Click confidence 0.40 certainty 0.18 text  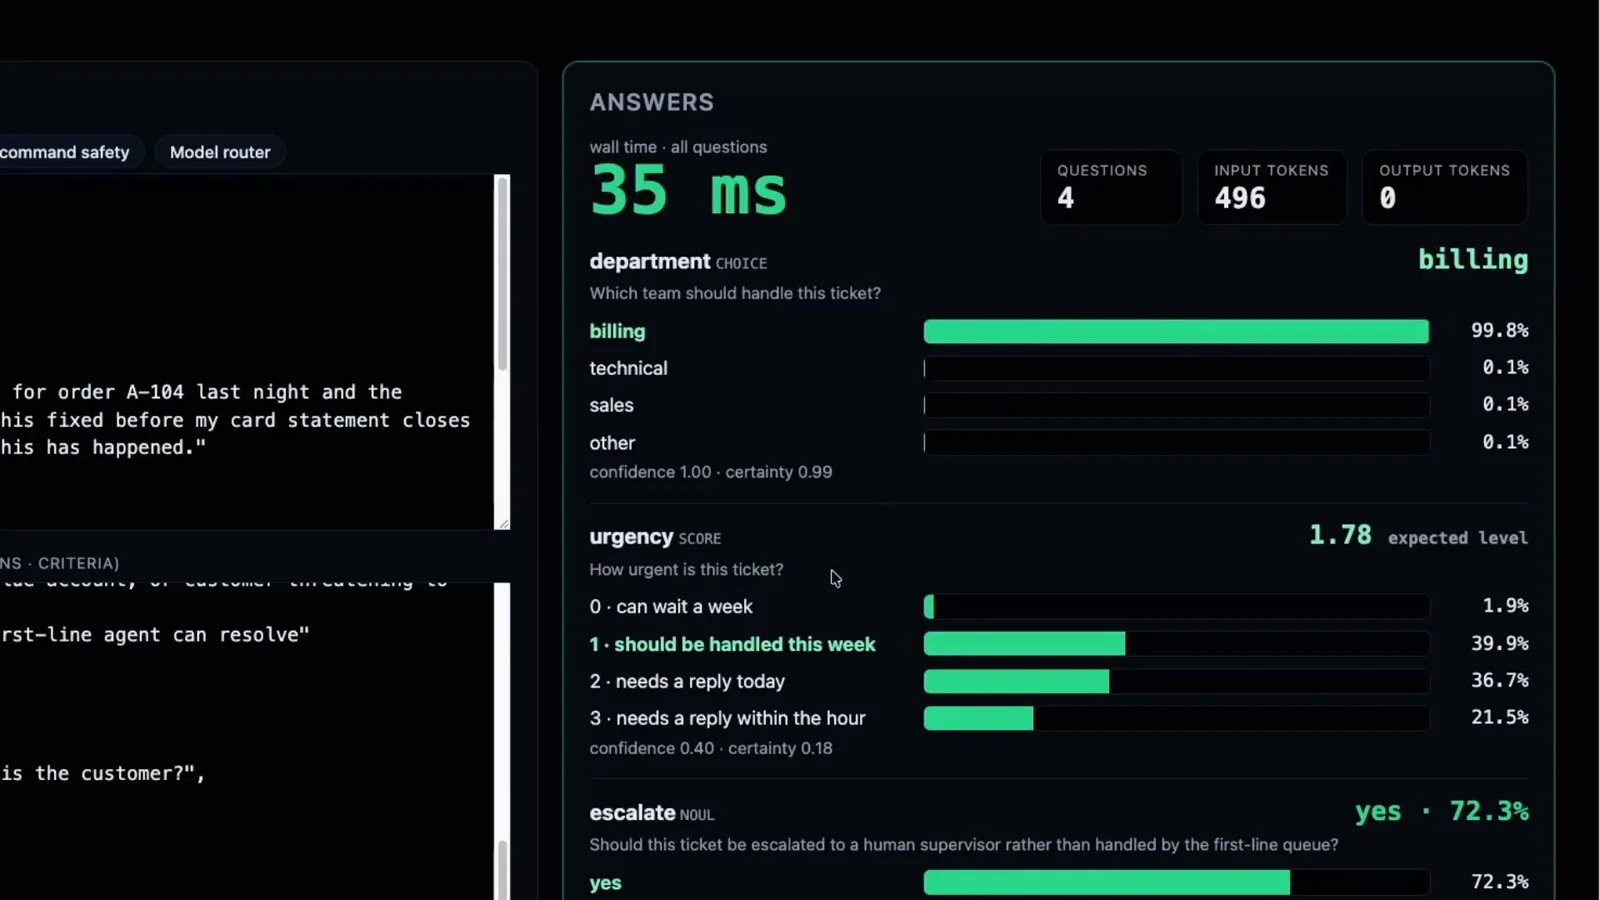710,748
